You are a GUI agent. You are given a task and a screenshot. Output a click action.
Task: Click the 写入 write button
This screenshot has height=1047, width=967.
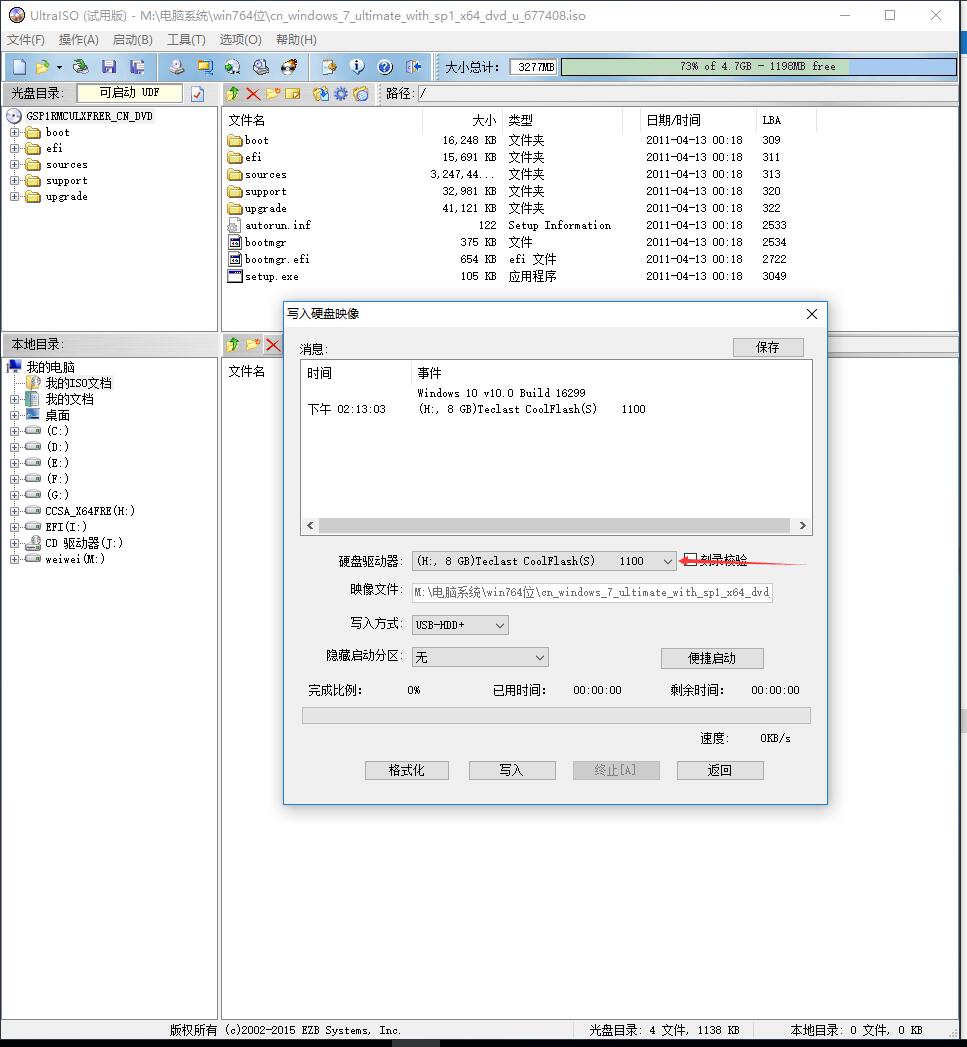tap(511, 770)
